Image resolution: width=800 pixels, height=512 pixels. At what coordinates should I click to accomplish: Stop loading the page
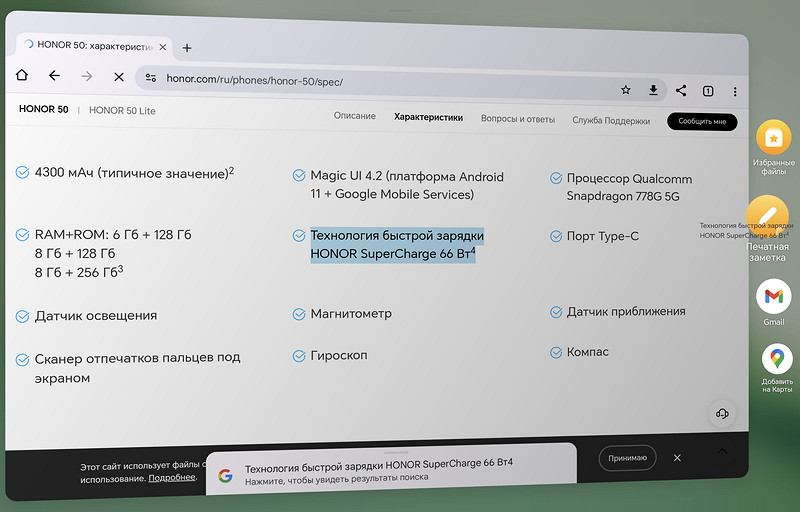pyautogui.click(x=117, y=77)
